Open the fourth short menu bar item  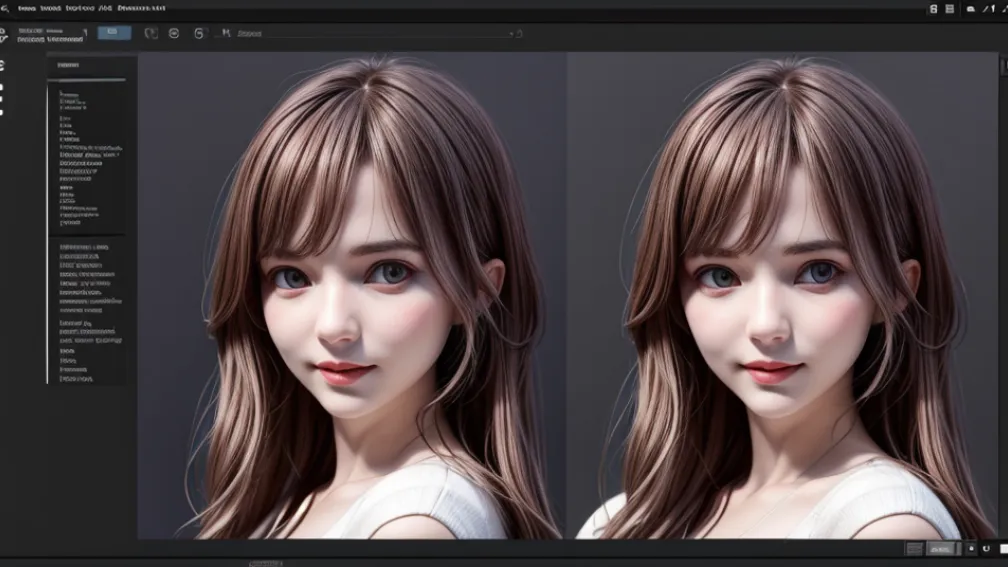click(105, 8)
